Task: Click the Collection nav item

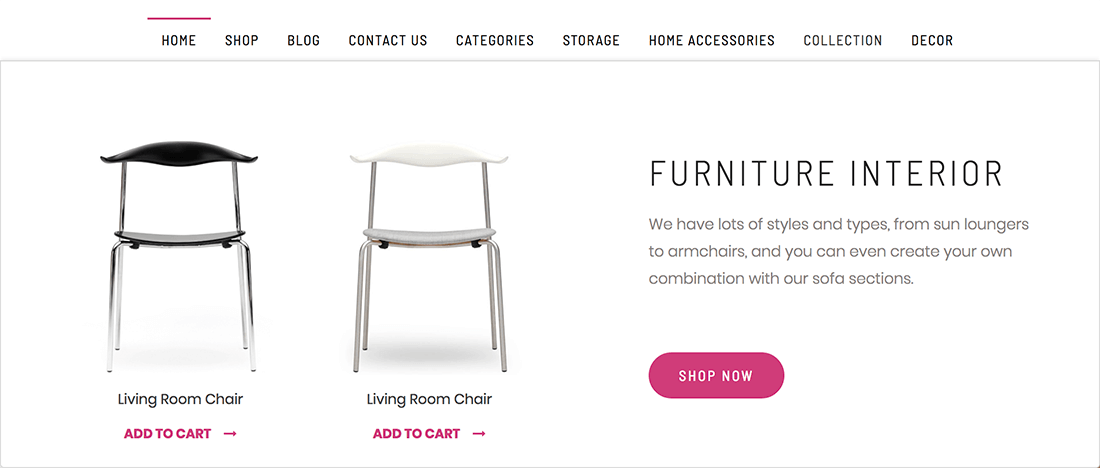Action: (842, 41)
